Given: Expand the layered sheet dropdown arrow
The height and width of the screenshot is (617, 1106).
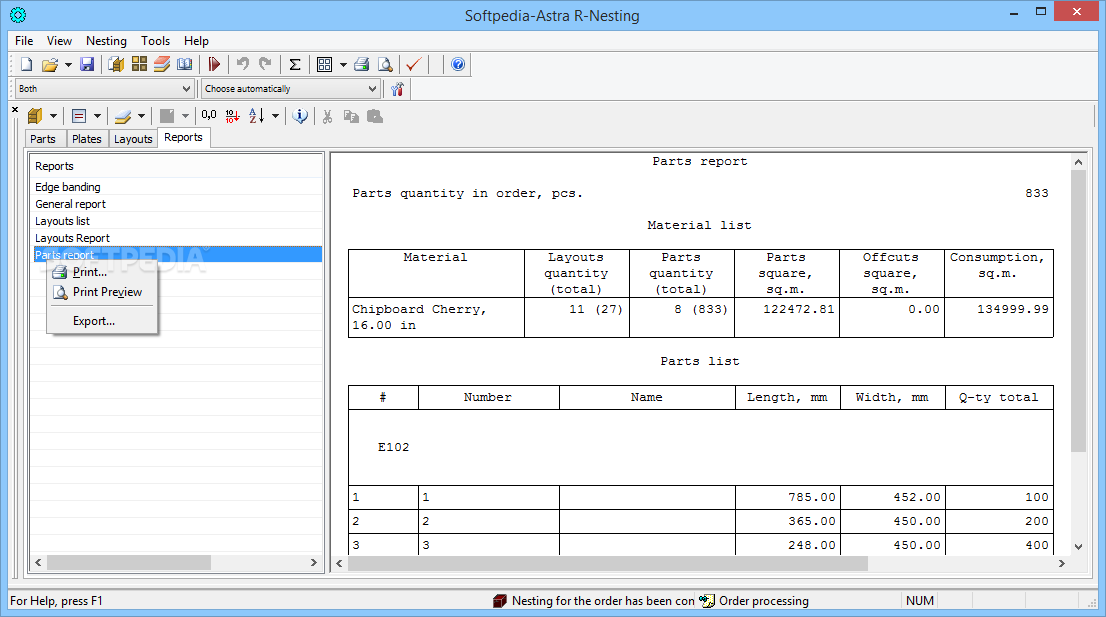Looking at the screenshot, I should point(141,116).
